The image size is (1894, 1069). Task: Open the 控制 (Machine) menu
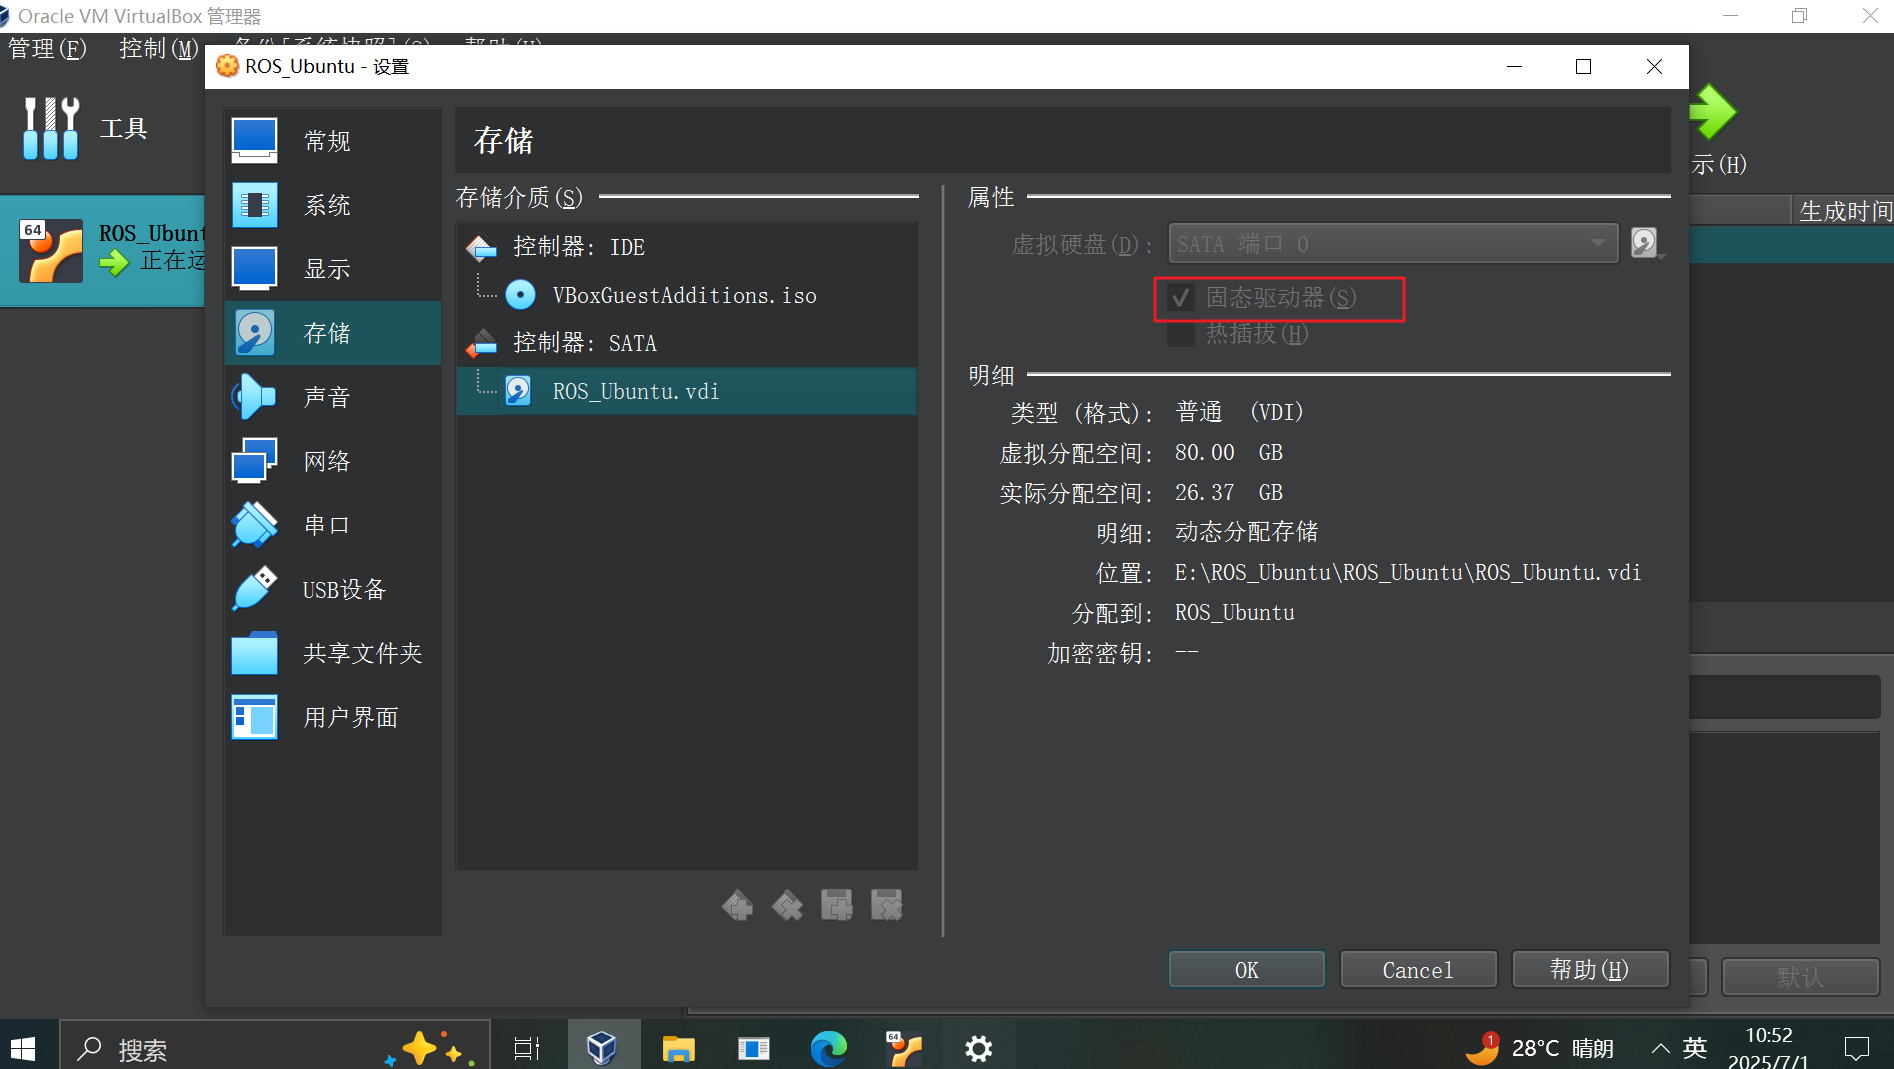click(x=158, y=48)
